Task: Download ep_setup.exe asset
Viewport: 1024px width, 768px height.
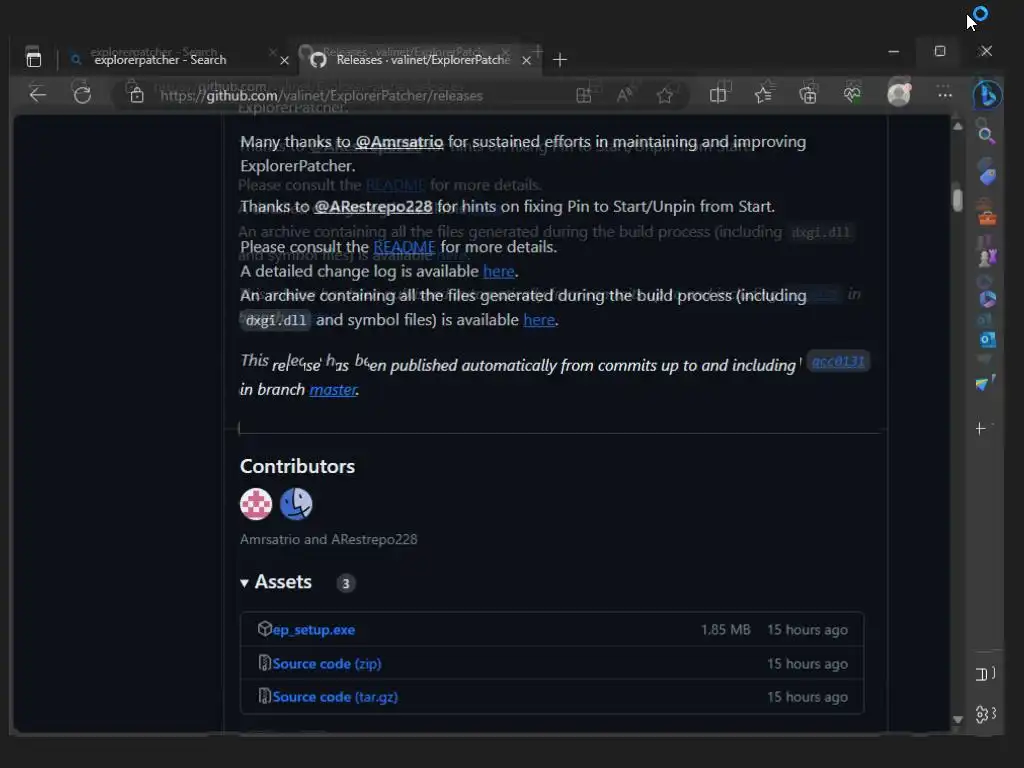Action: (x=313, y=630)
